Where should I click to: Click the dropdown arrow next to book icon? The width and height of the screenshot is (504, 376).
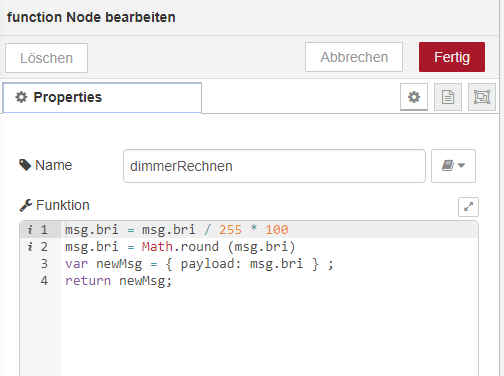462,165
